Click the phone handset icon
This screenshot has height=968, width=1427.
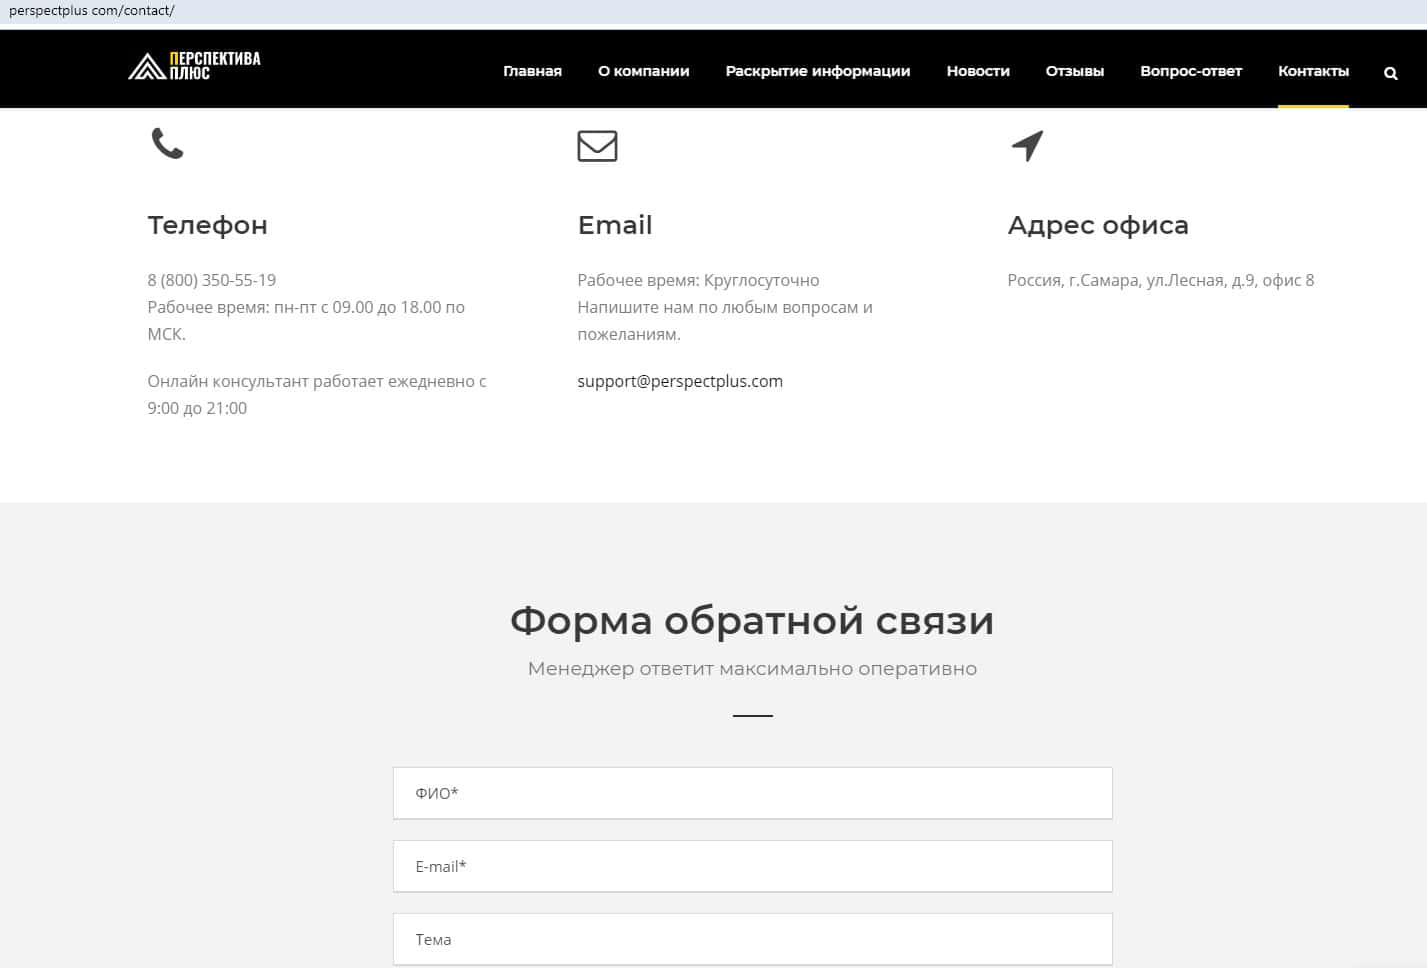(167, 144)
